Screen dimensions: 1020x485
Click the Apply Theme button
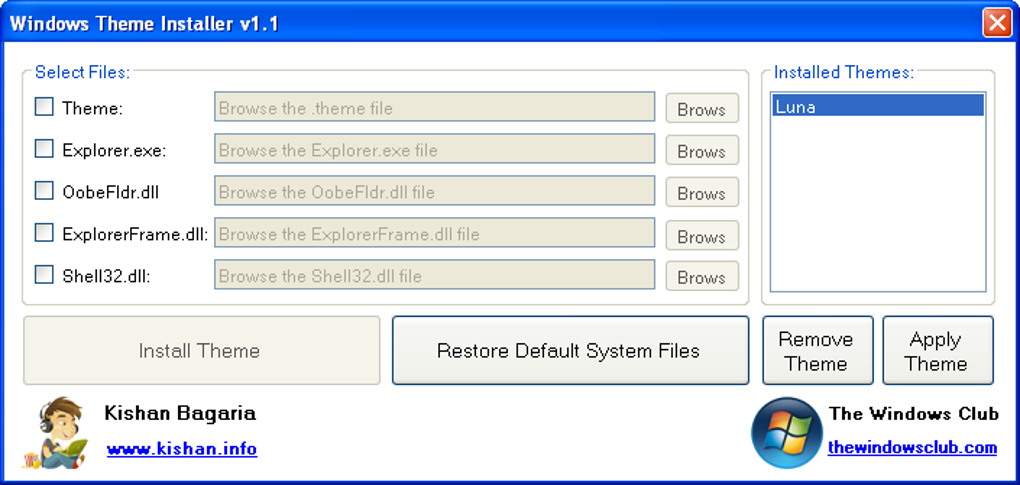pos(937,351)
